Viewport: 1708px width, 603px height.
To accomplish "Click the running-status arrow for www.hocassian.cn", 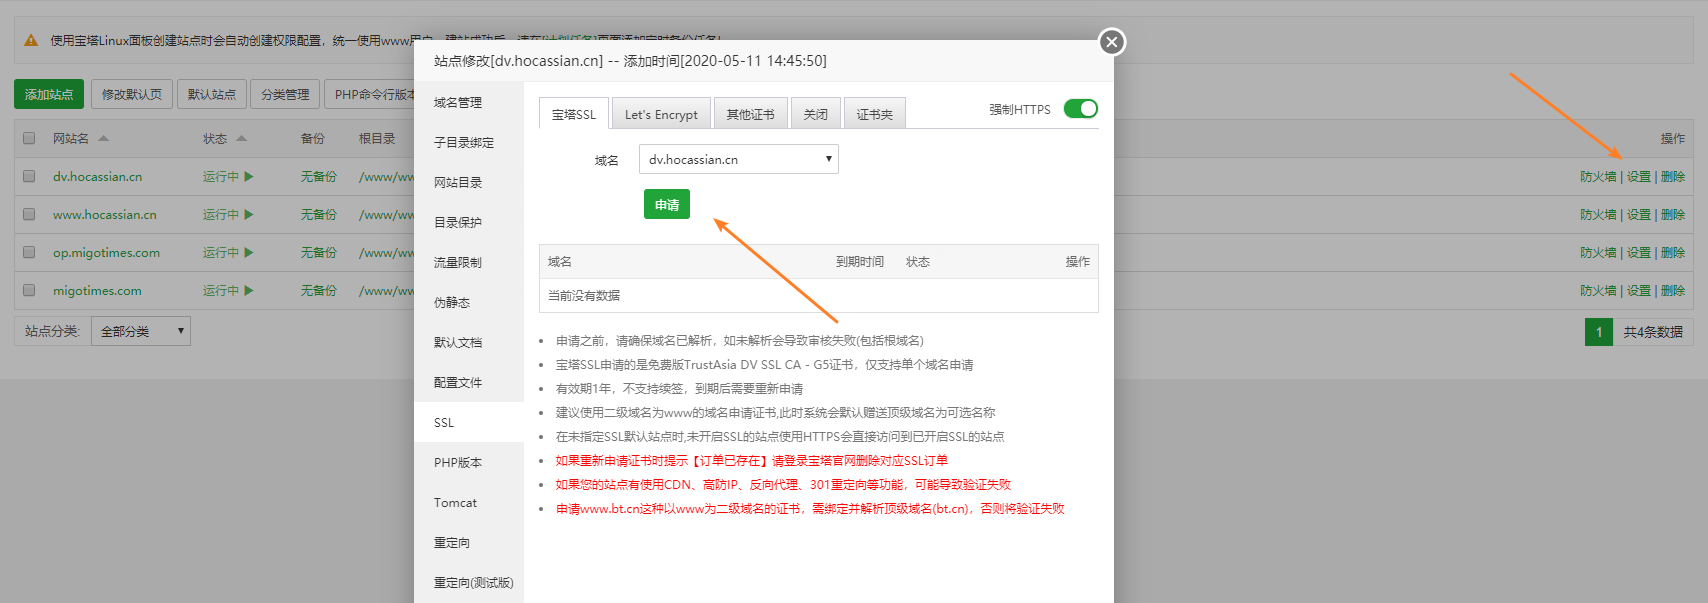I will (249, 214).
